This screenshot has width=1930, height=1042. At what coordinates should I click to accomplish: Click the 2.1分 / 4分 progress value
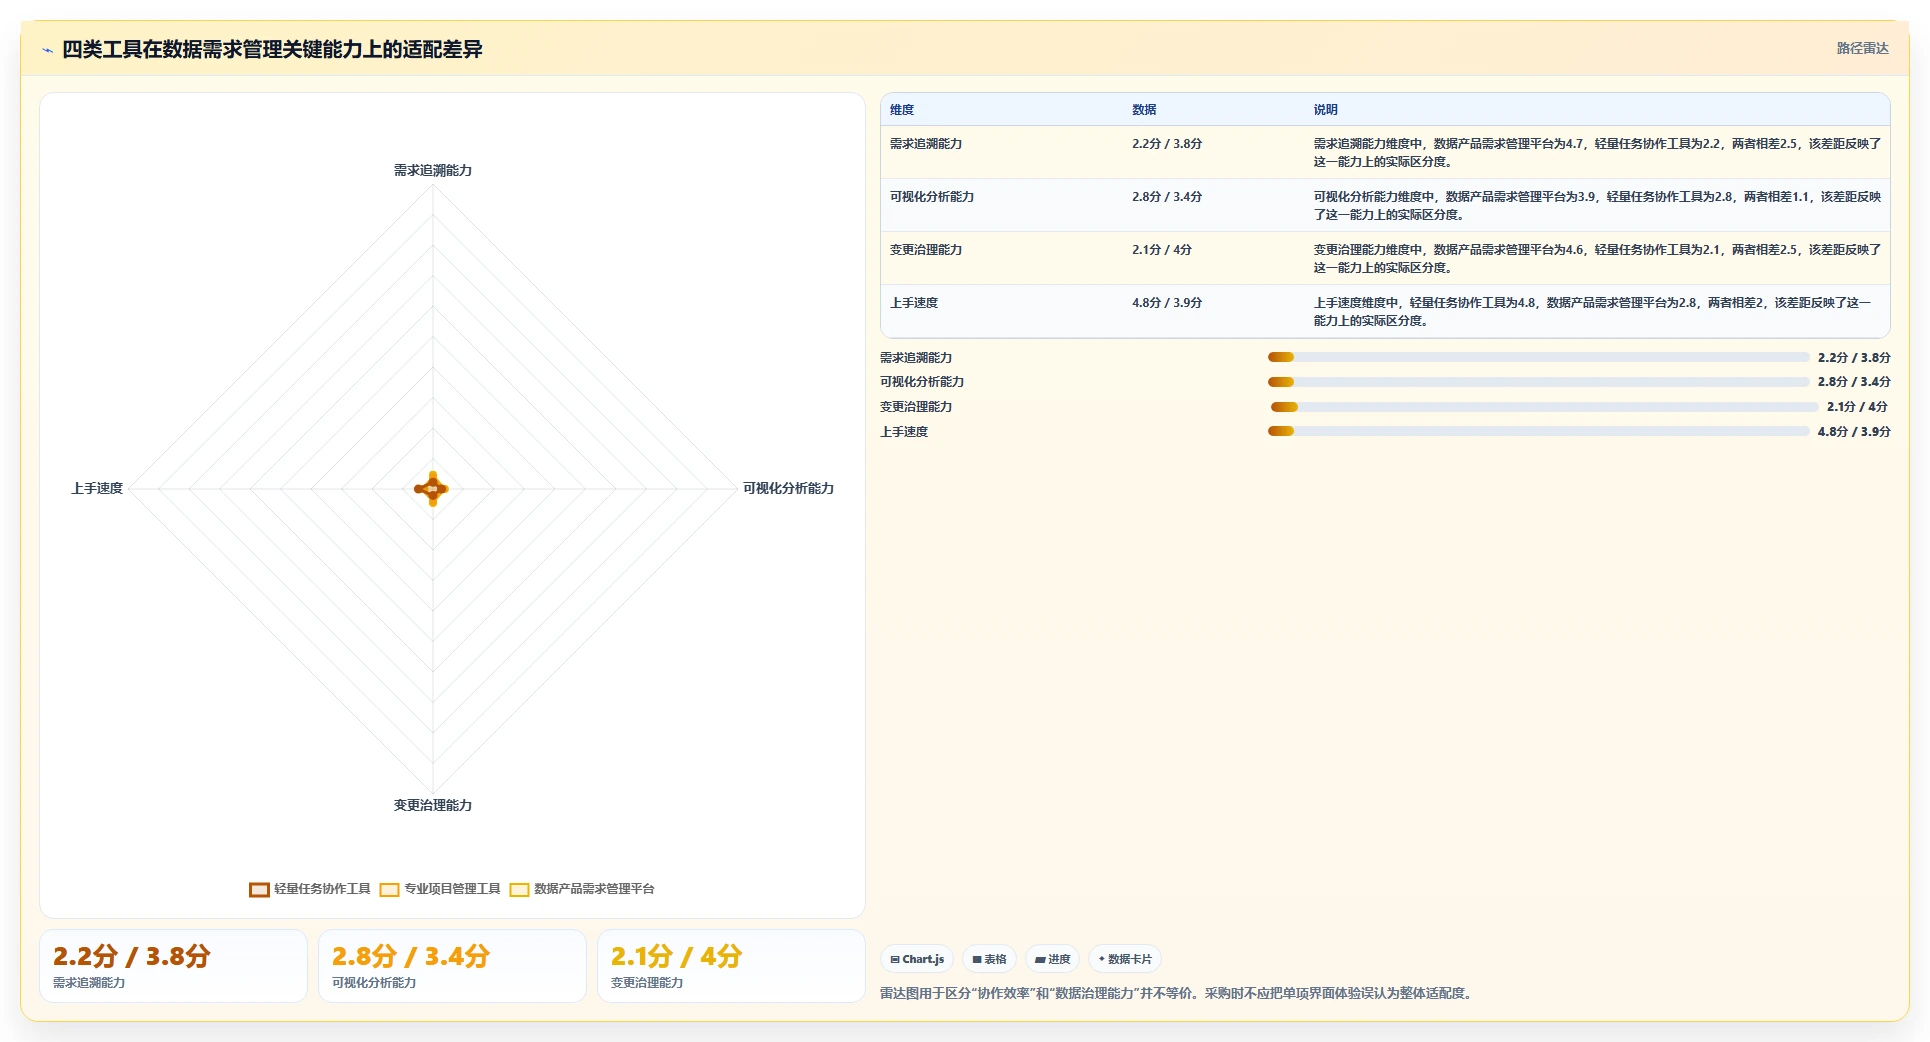(1857, 407)
